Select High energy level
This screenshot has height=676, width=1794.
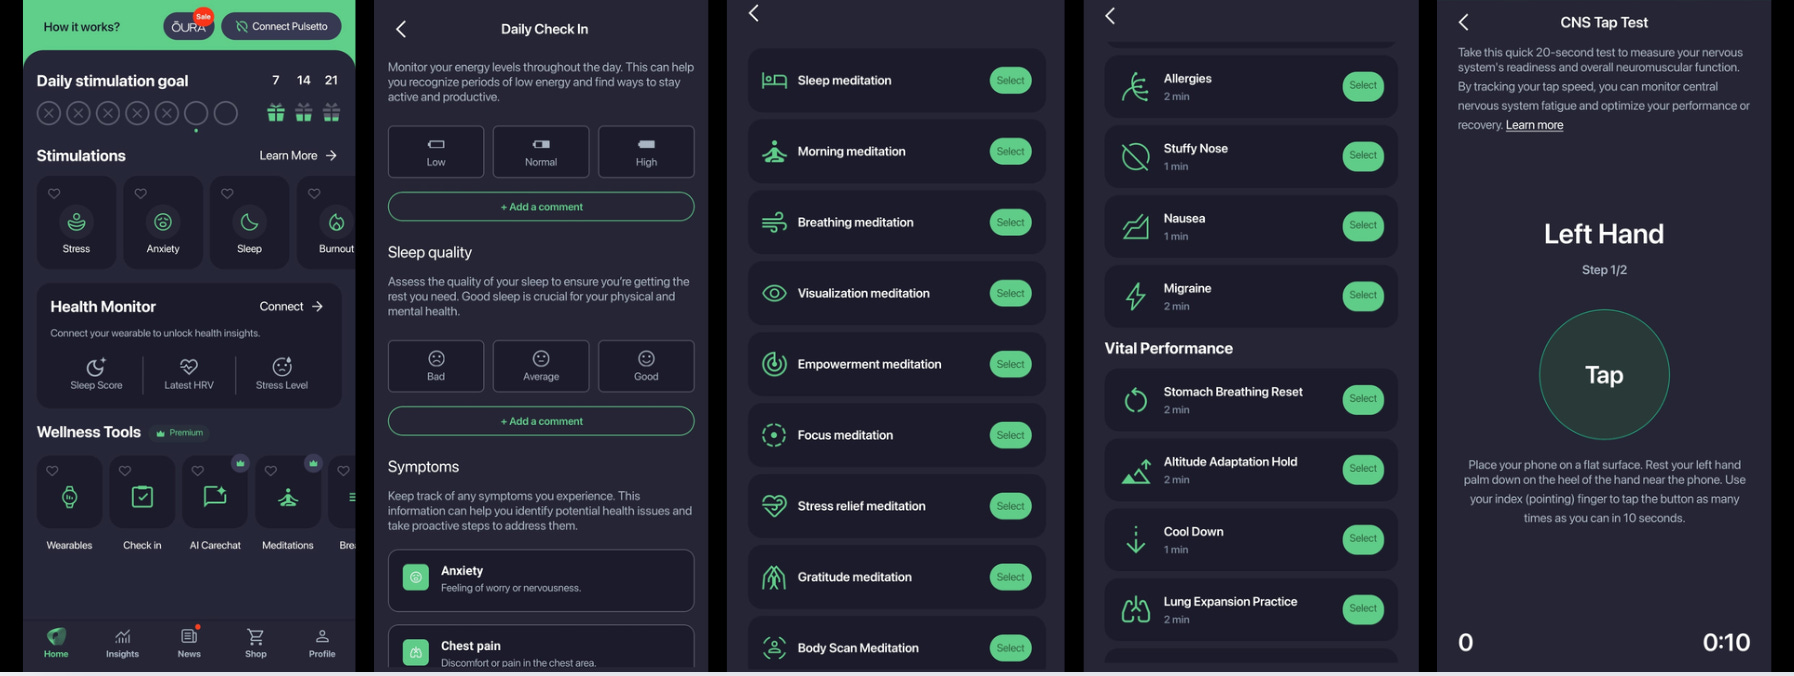[x=646, y=151]
